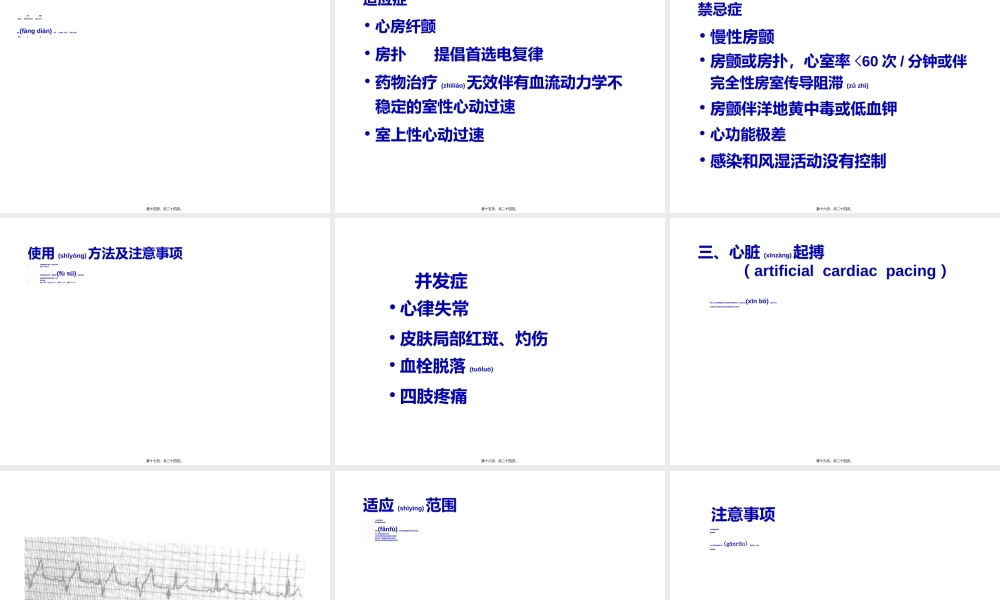This screenshot has width=1000, height=600.
Task: Select the 三、心脏起搏 slide
Action: (835, 341)
